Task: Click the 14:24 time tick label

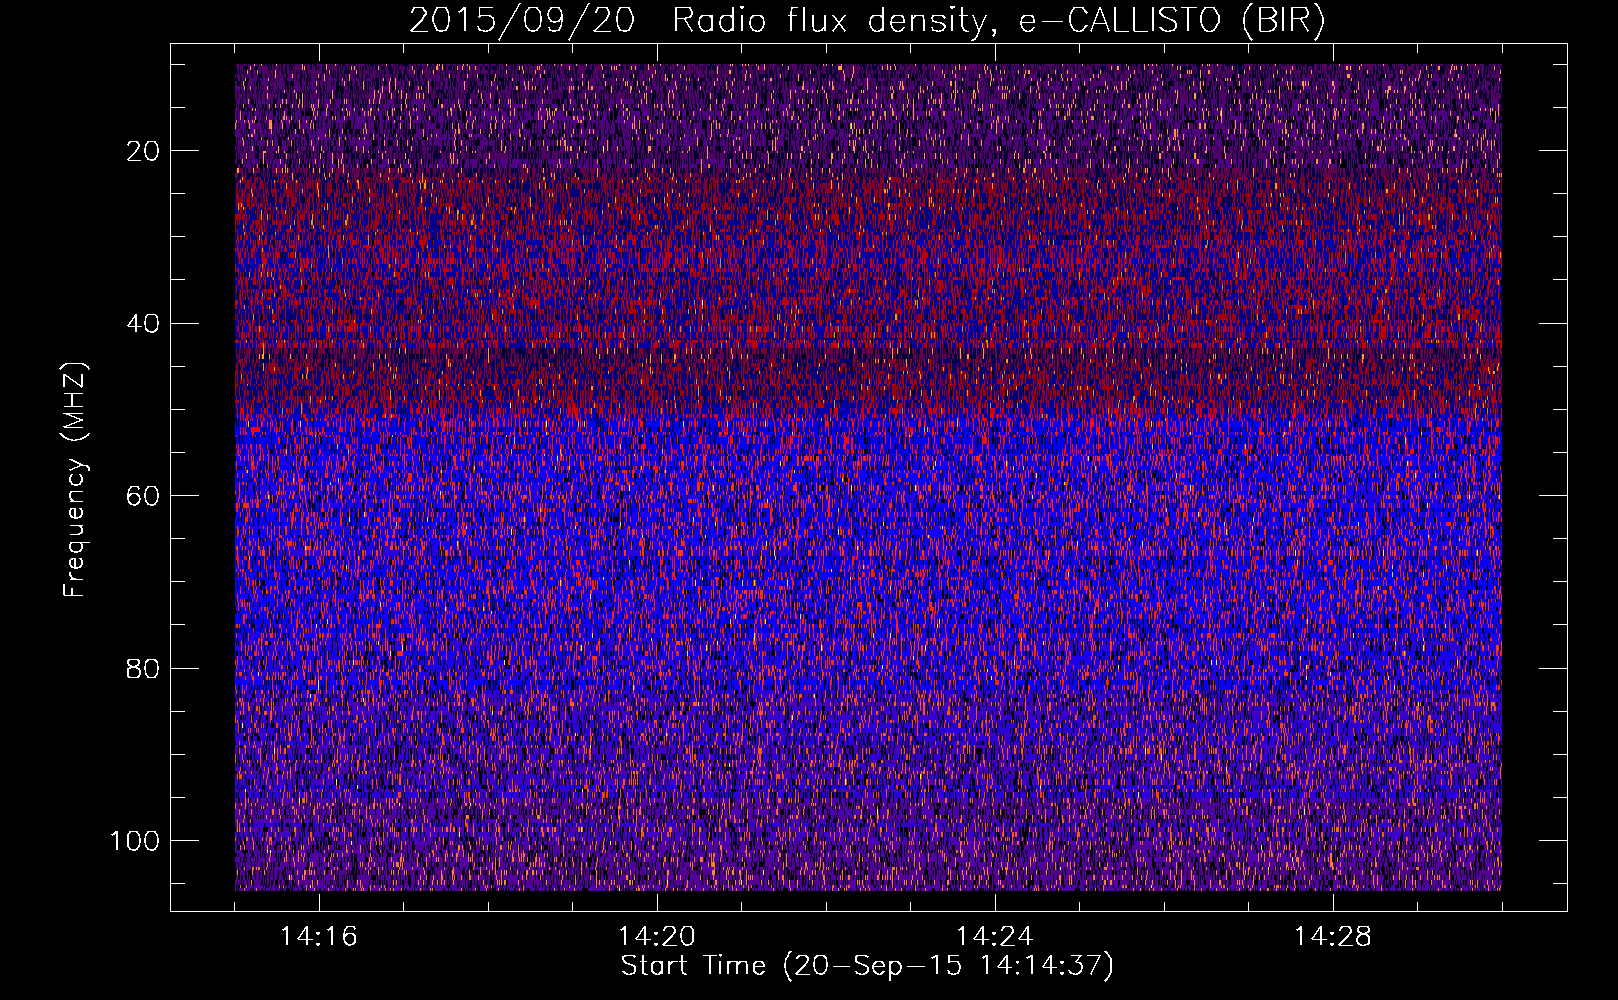Action: (x=995, y=936)
